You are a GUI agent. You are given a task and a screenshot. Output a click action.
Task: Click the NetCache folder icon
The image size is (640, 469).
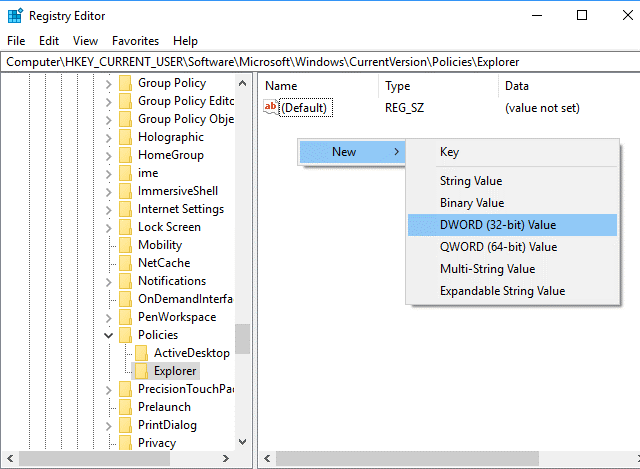pos(125,262)
